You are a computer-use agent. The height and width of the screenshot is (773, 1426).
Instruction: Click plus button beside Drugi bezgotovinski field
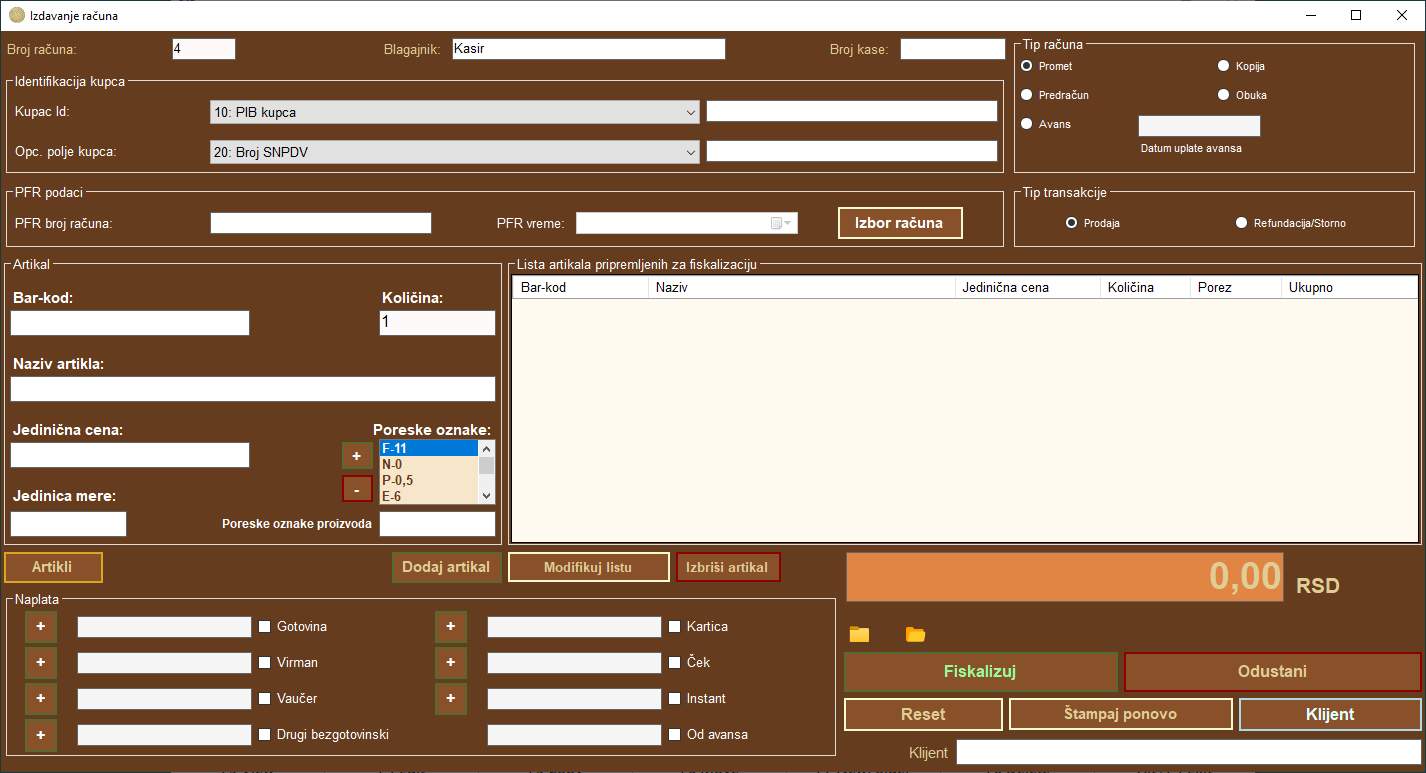(x=41, y=735)
